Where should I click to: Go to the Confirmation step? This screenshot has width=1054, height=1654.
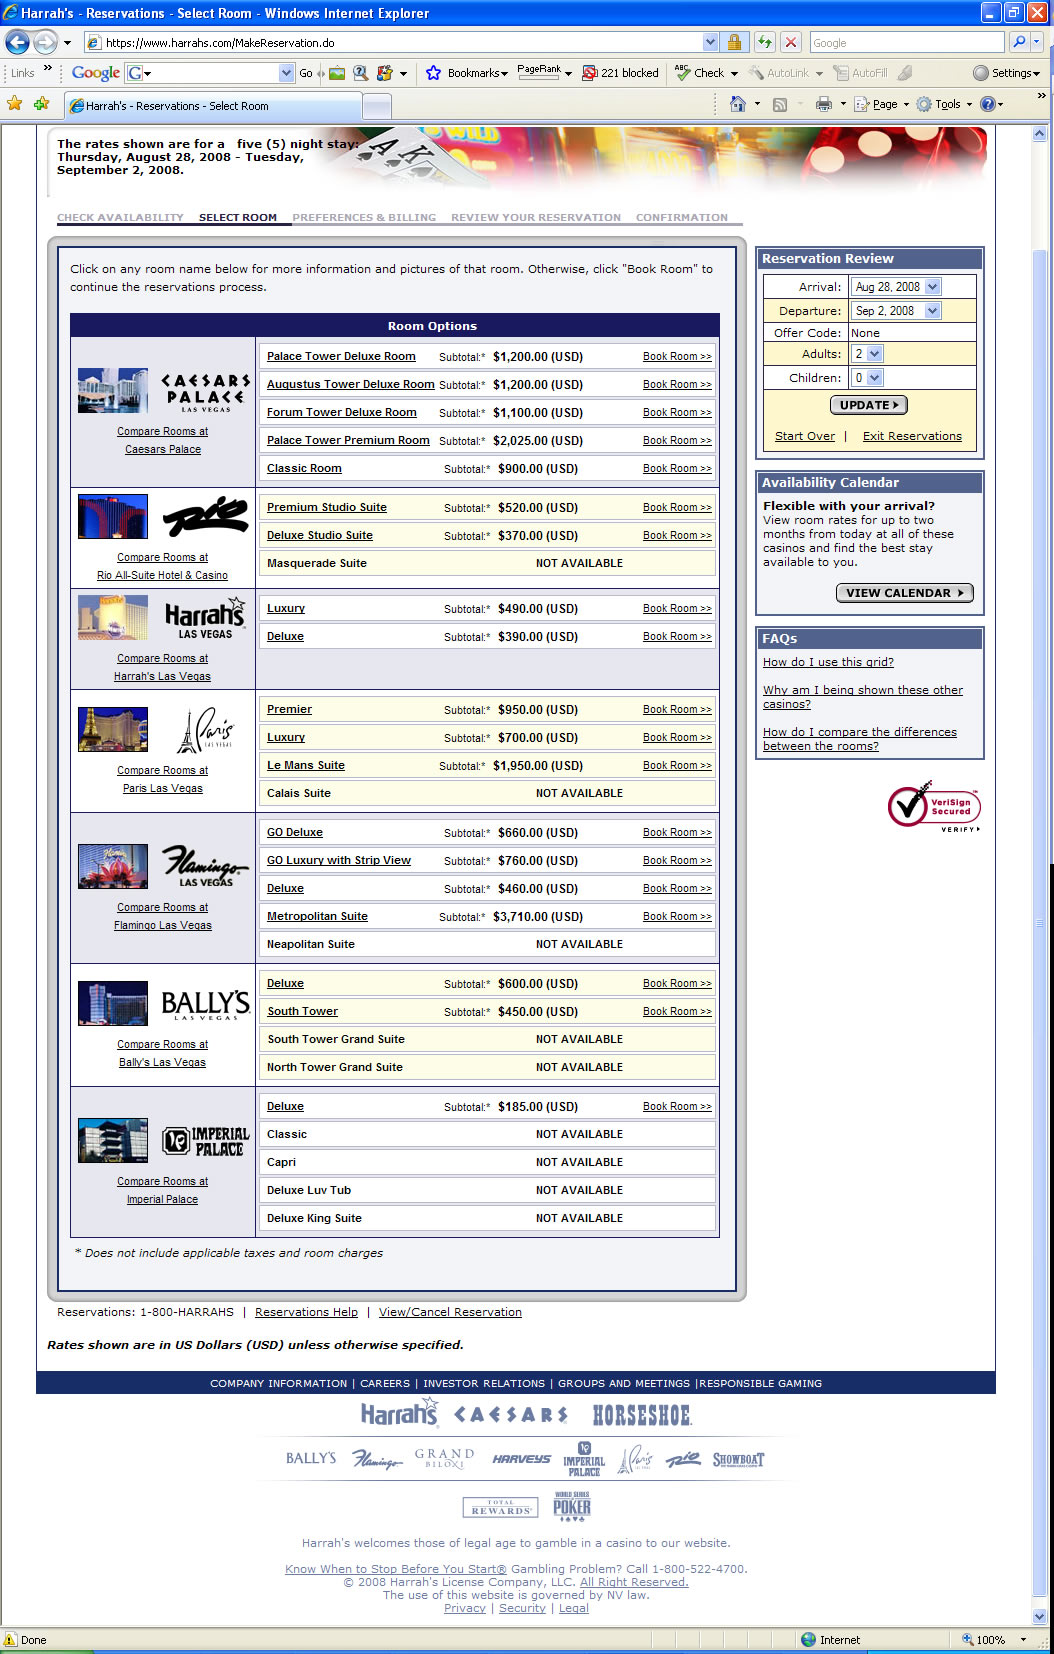[682, 217]
